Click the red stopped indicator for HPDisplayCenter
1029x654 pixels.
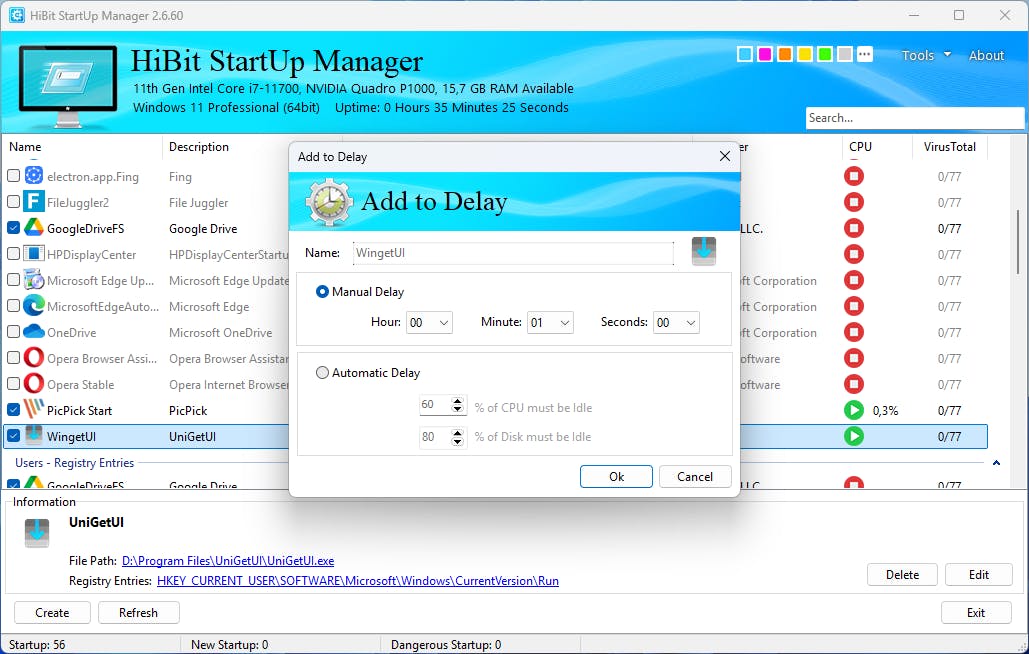pos(854,254)
